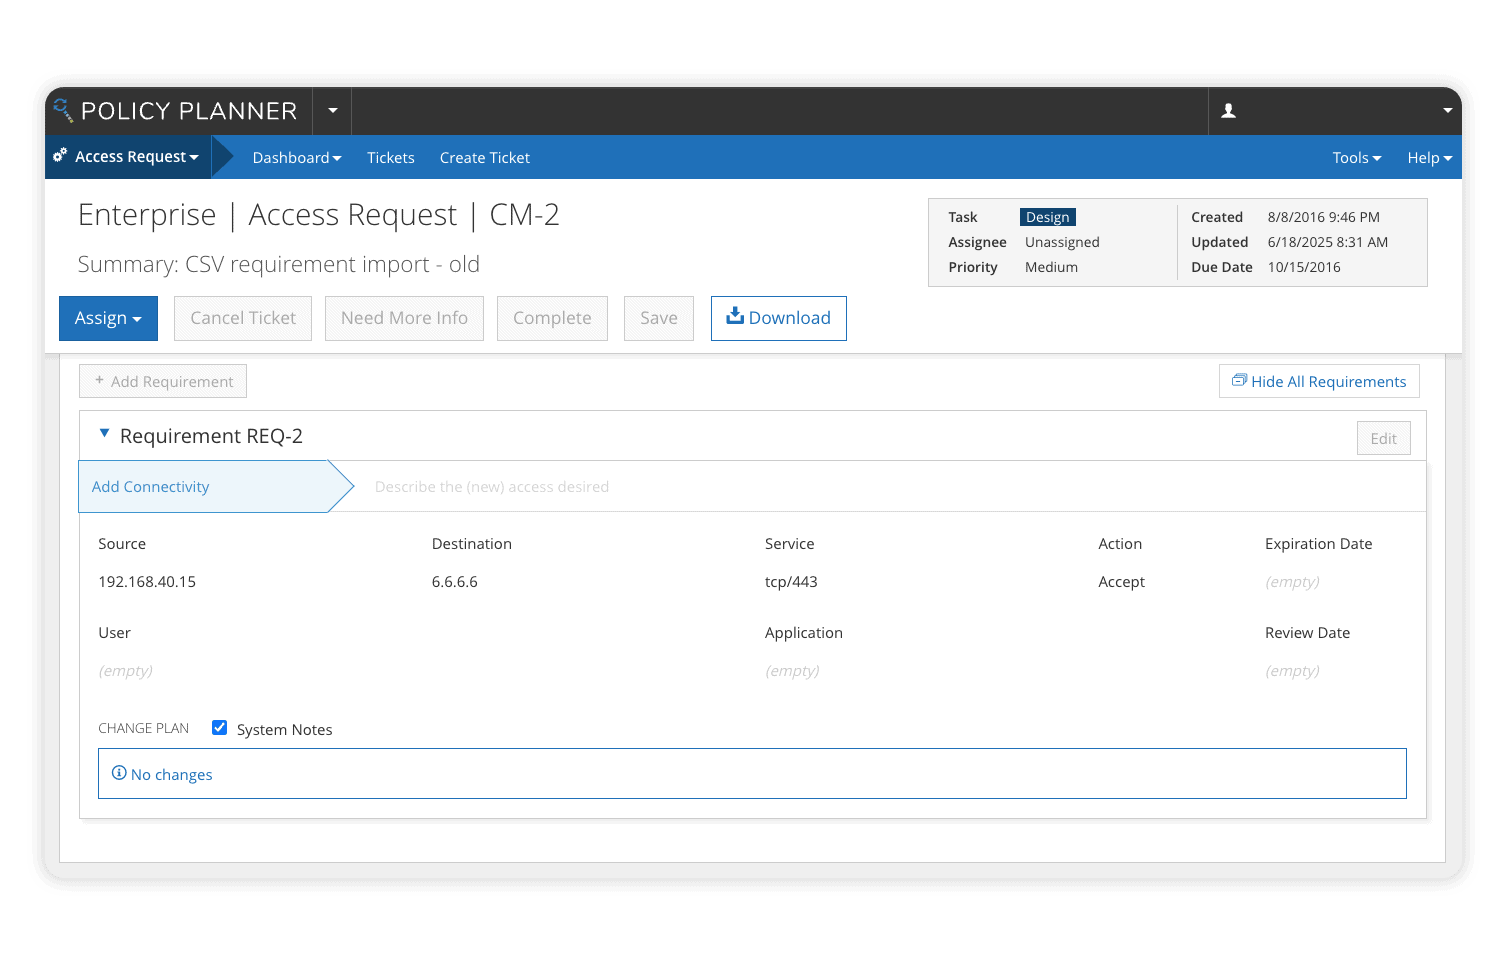Click the empty User value
This screenshot has width=1508, height=968.
(x=126, y=671)
